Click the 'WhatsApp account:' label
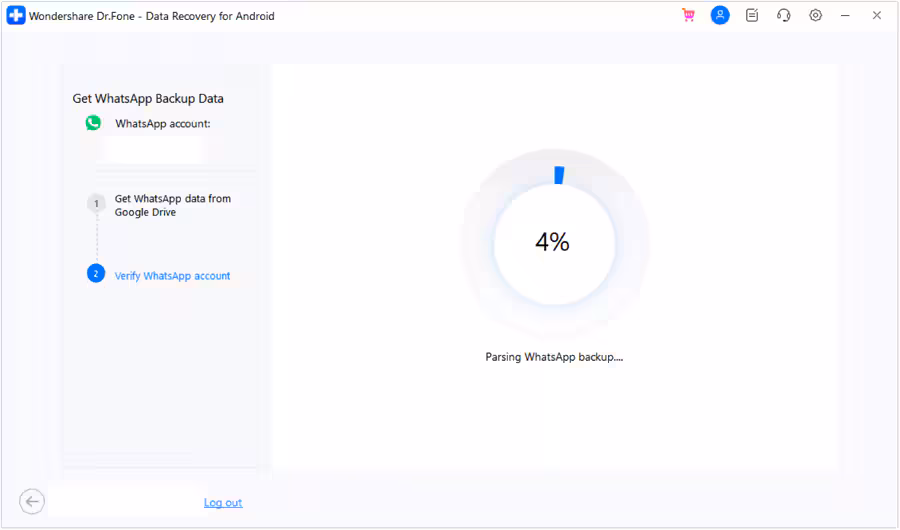This screenshot has width=900, height=530. pos(163,124)
